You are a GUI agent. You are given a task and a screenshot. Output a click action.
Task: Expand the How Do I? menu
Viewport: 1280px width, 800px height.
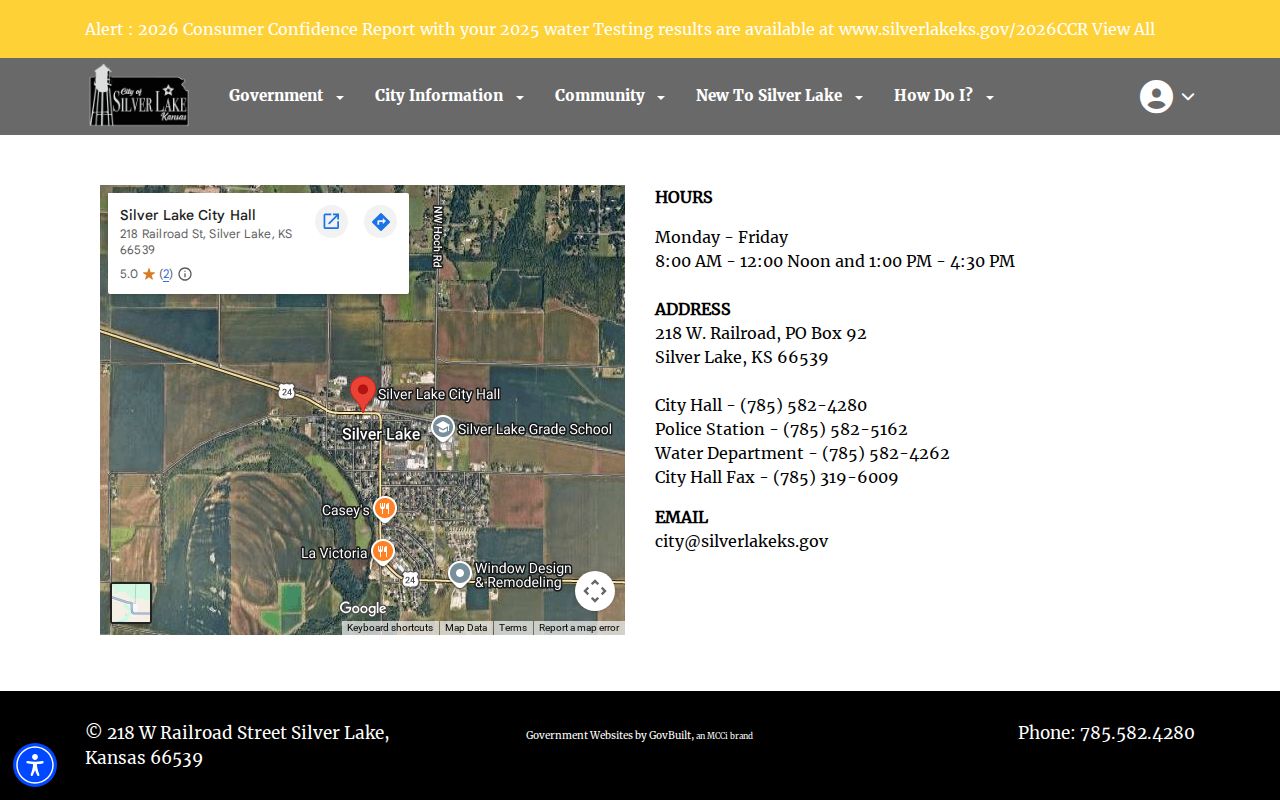pos(944,96)
